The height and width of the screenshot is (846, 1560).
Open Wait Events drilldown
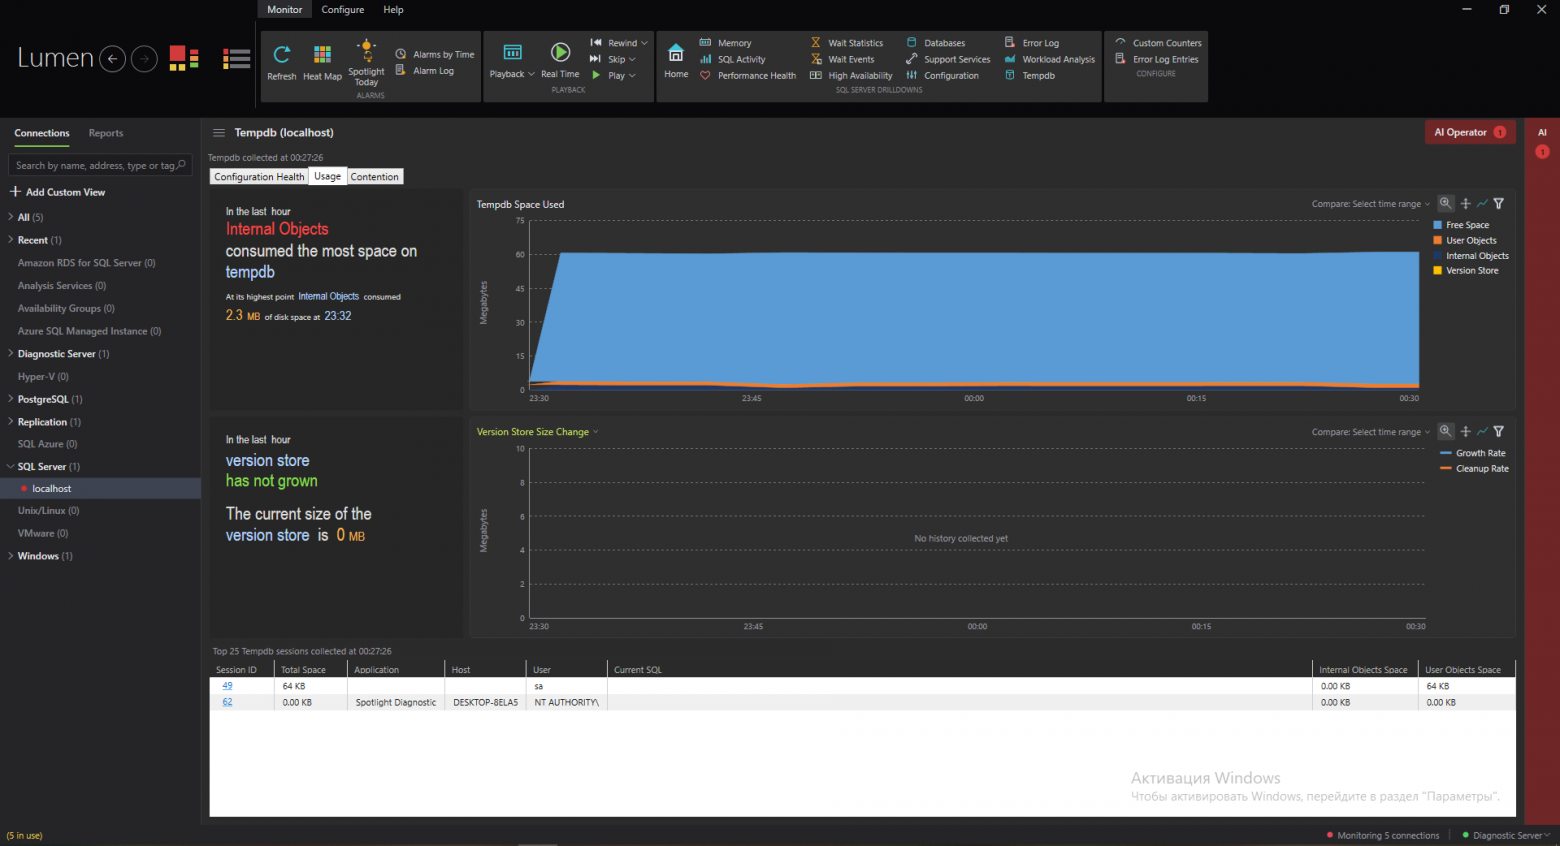(842, 59)
